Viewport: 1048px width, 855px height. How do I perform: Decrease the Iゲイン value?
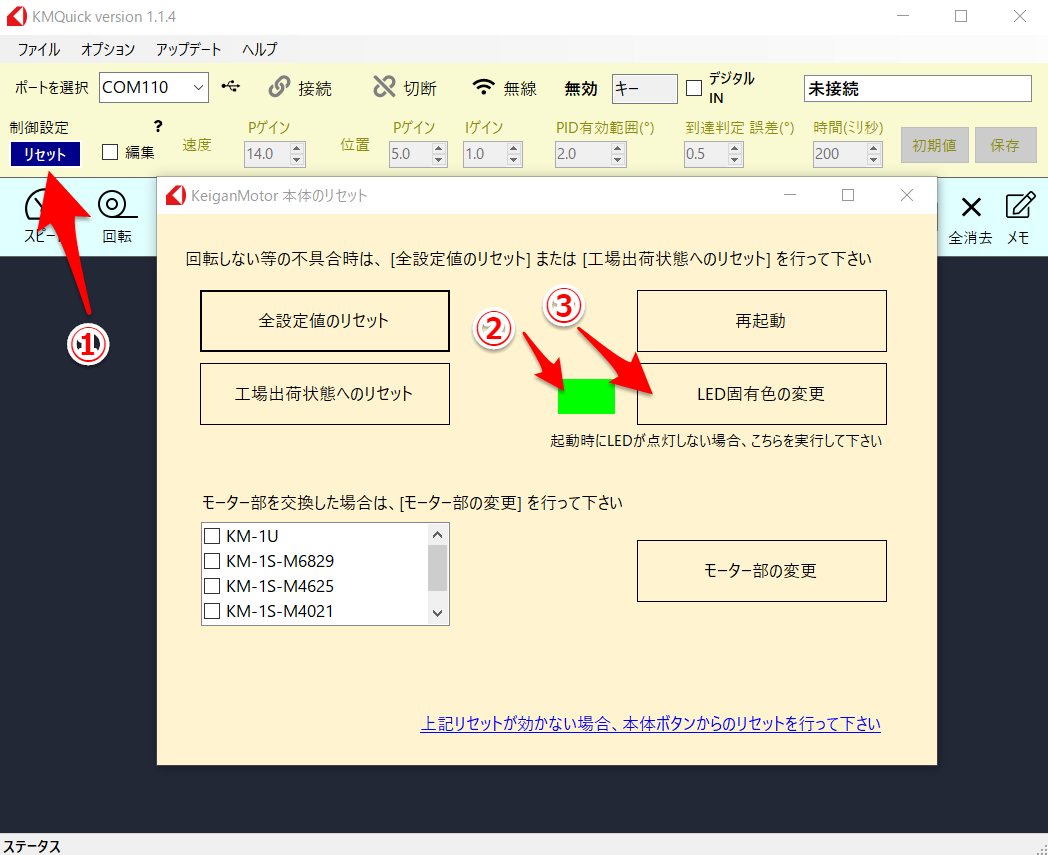513,160
